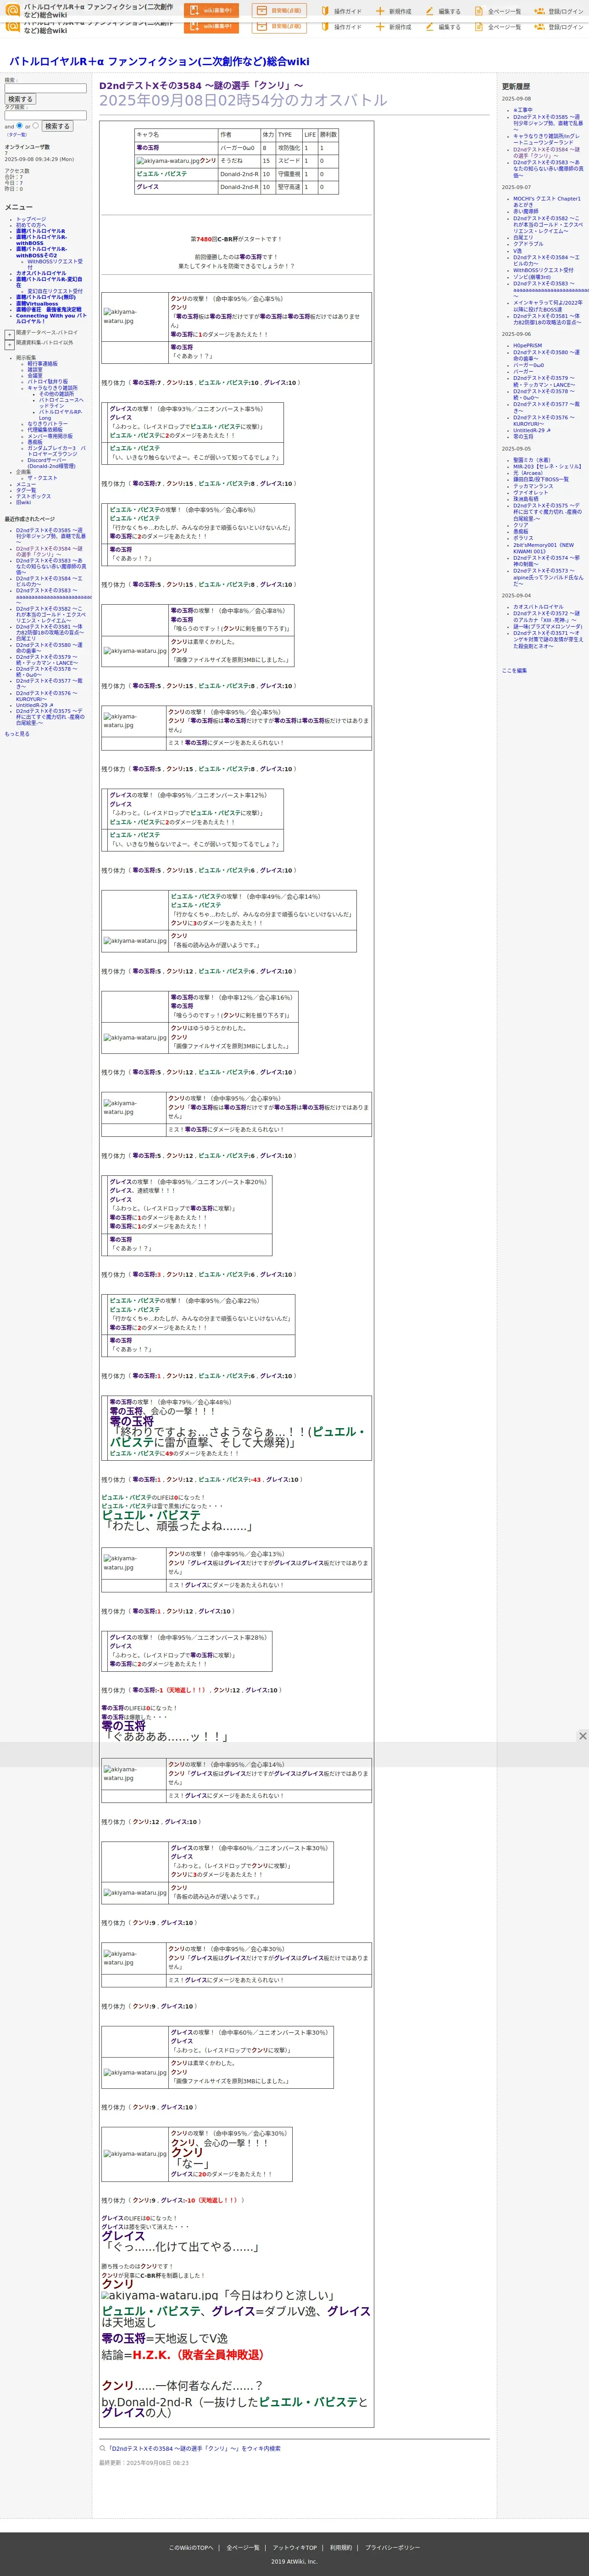
Task: Open タグ一覧 in the menu
Action: (26, 490)
